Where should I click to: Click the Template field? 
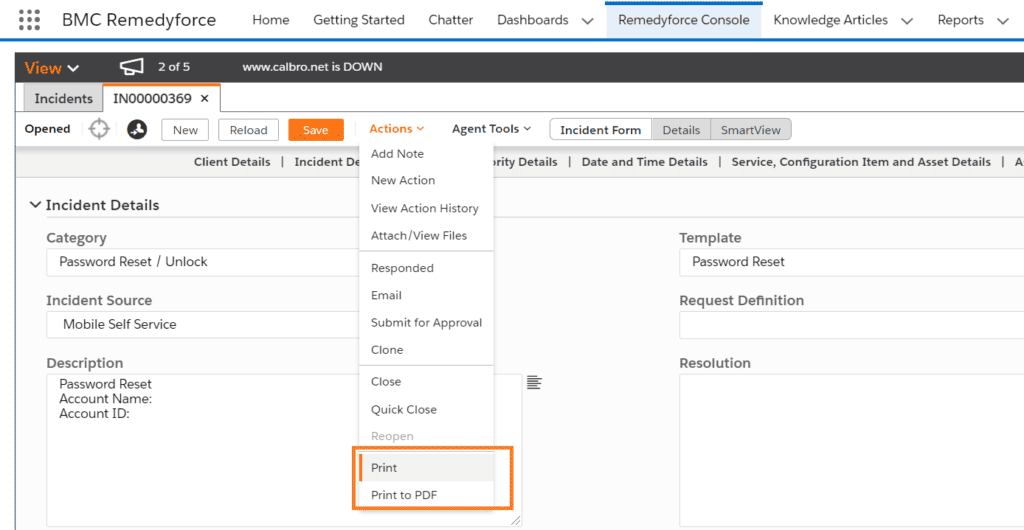click(x=852, y=262)
